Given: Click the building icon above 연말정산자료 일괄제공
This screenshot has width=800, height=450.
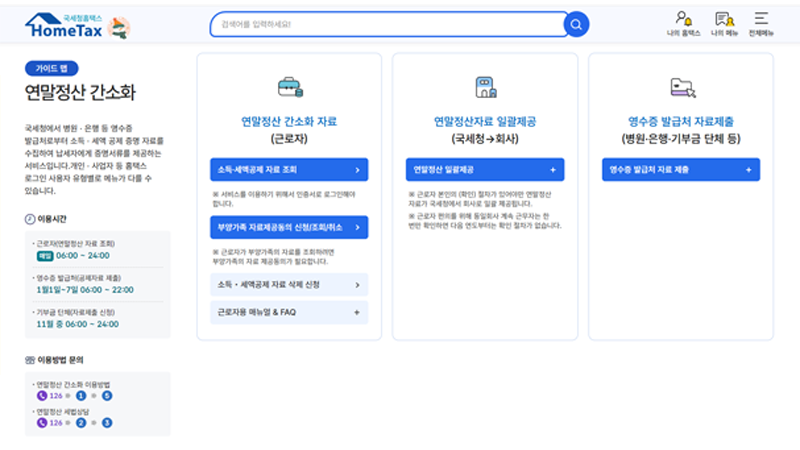Looking at the screenshot, I should pyautogui.click(x=485, y=87).
